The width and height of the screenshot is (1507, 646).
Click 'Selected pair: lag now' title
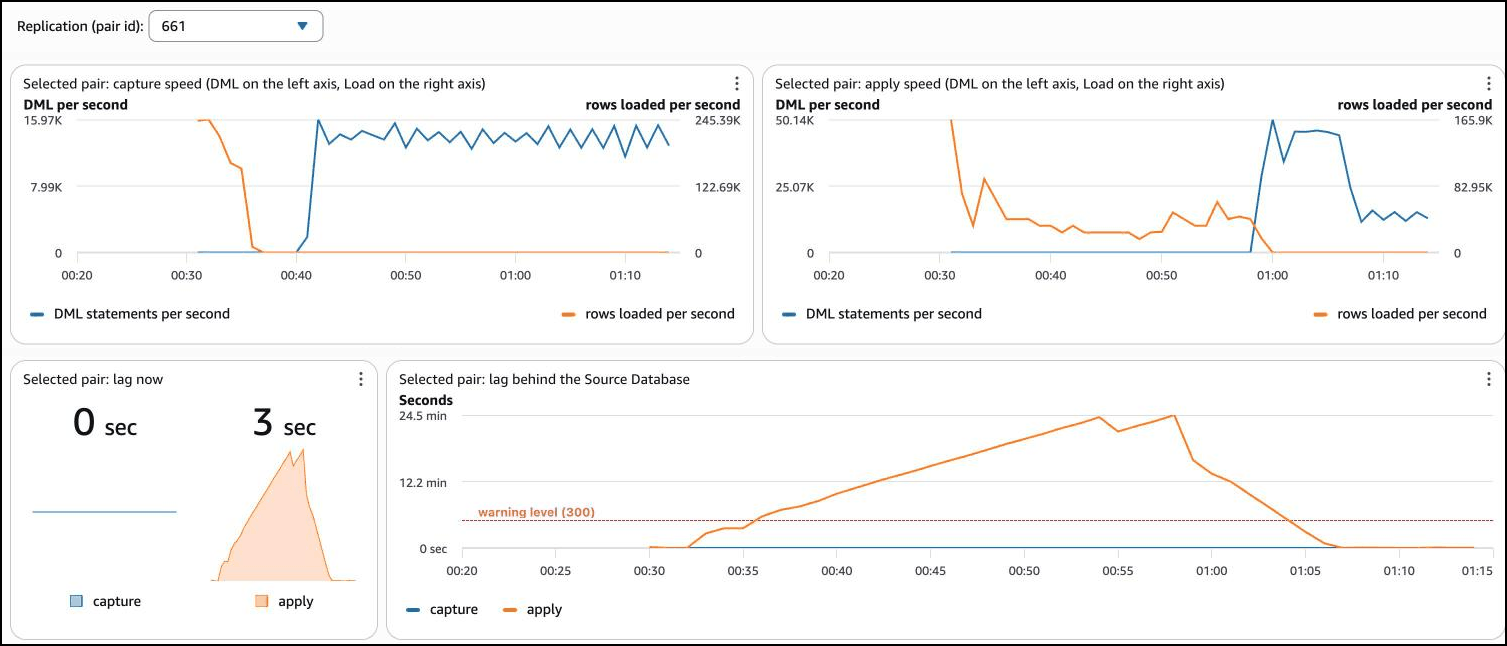pos(93,379)
